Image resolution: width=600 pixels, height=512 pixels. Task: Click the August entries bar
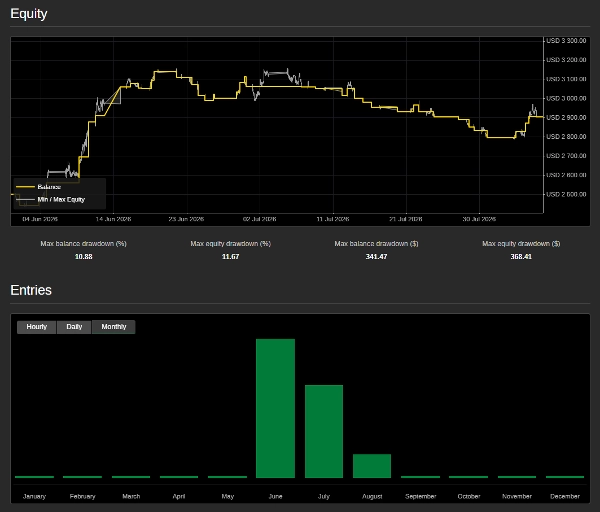click(372, 466)
